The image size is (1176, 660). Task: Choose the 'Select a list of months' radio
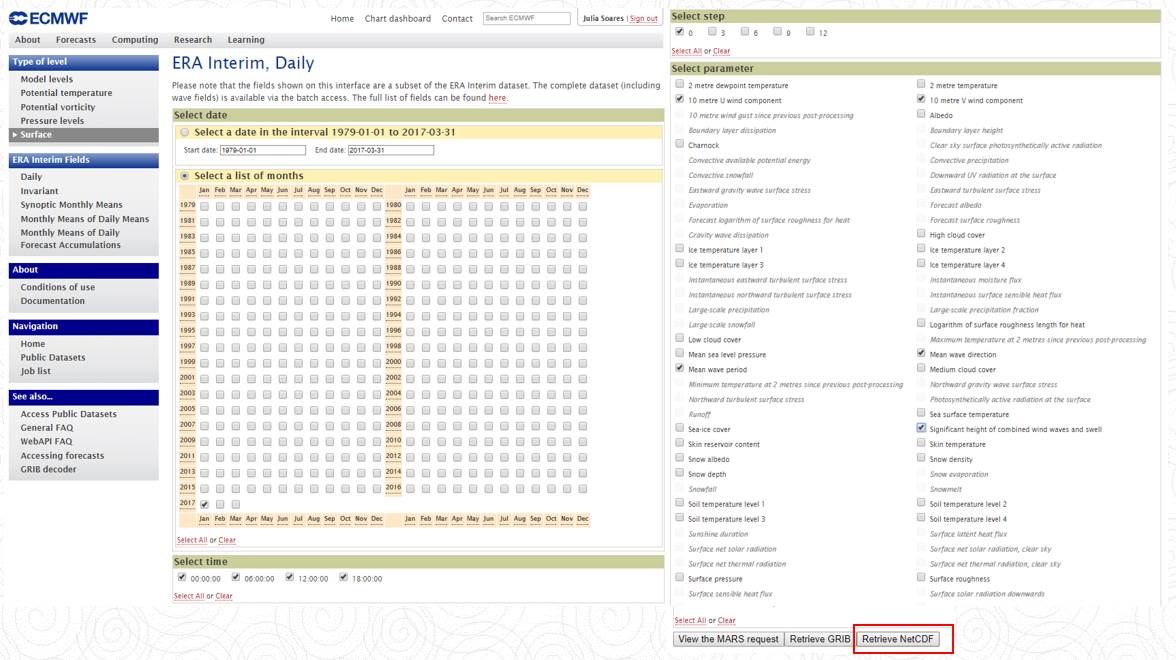pyautogui.click(x=184, y=176)
